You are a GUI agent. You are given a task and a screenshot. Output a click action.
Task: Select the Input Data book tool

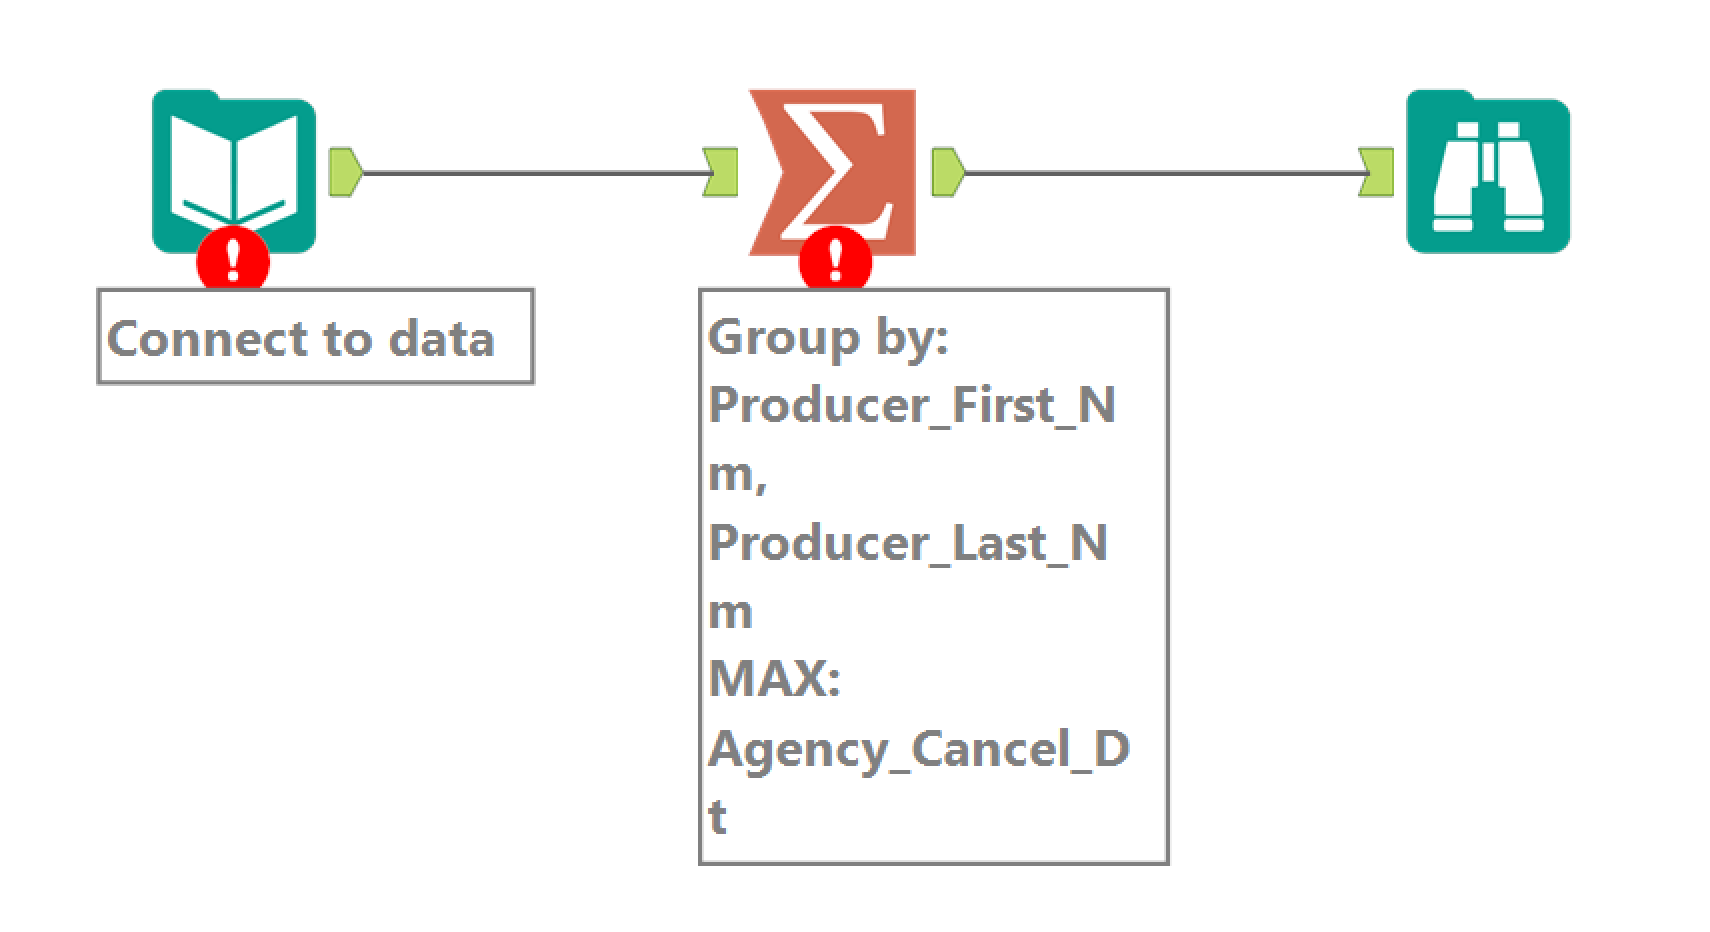(233, 165)
